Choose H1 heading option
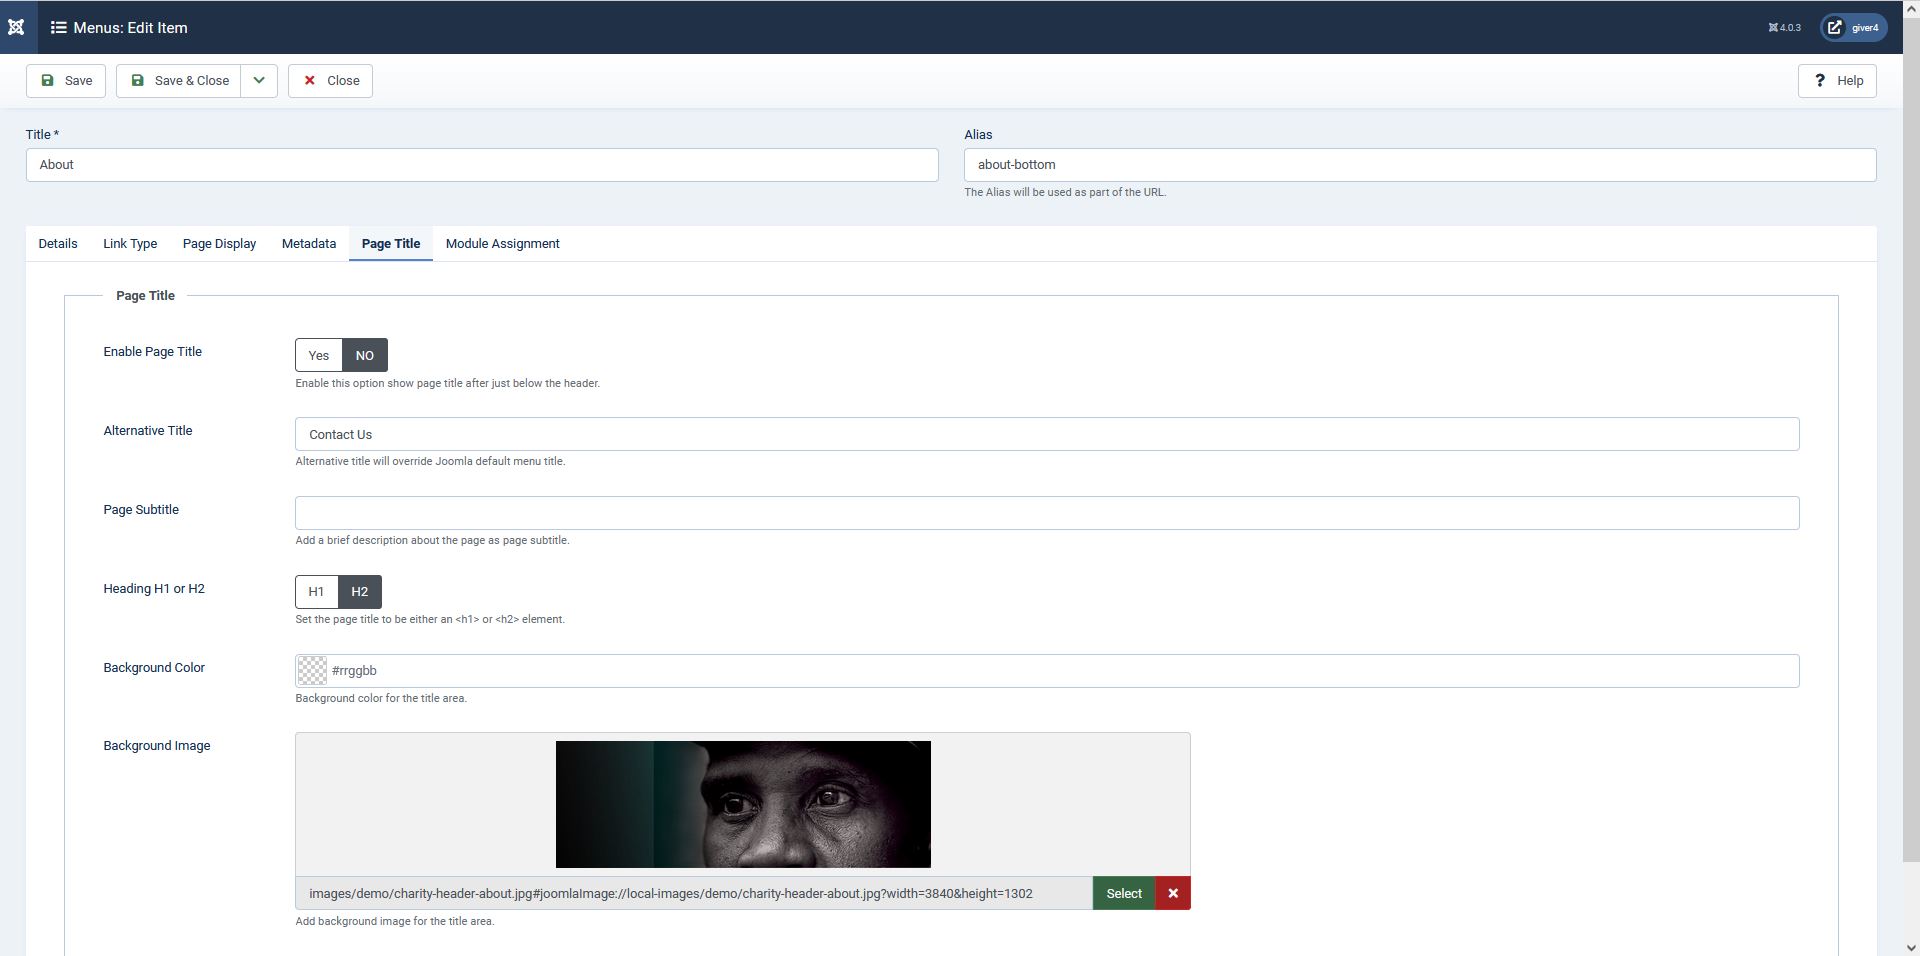The height and width of the screenshot is (956, 1920). point(316,592)
